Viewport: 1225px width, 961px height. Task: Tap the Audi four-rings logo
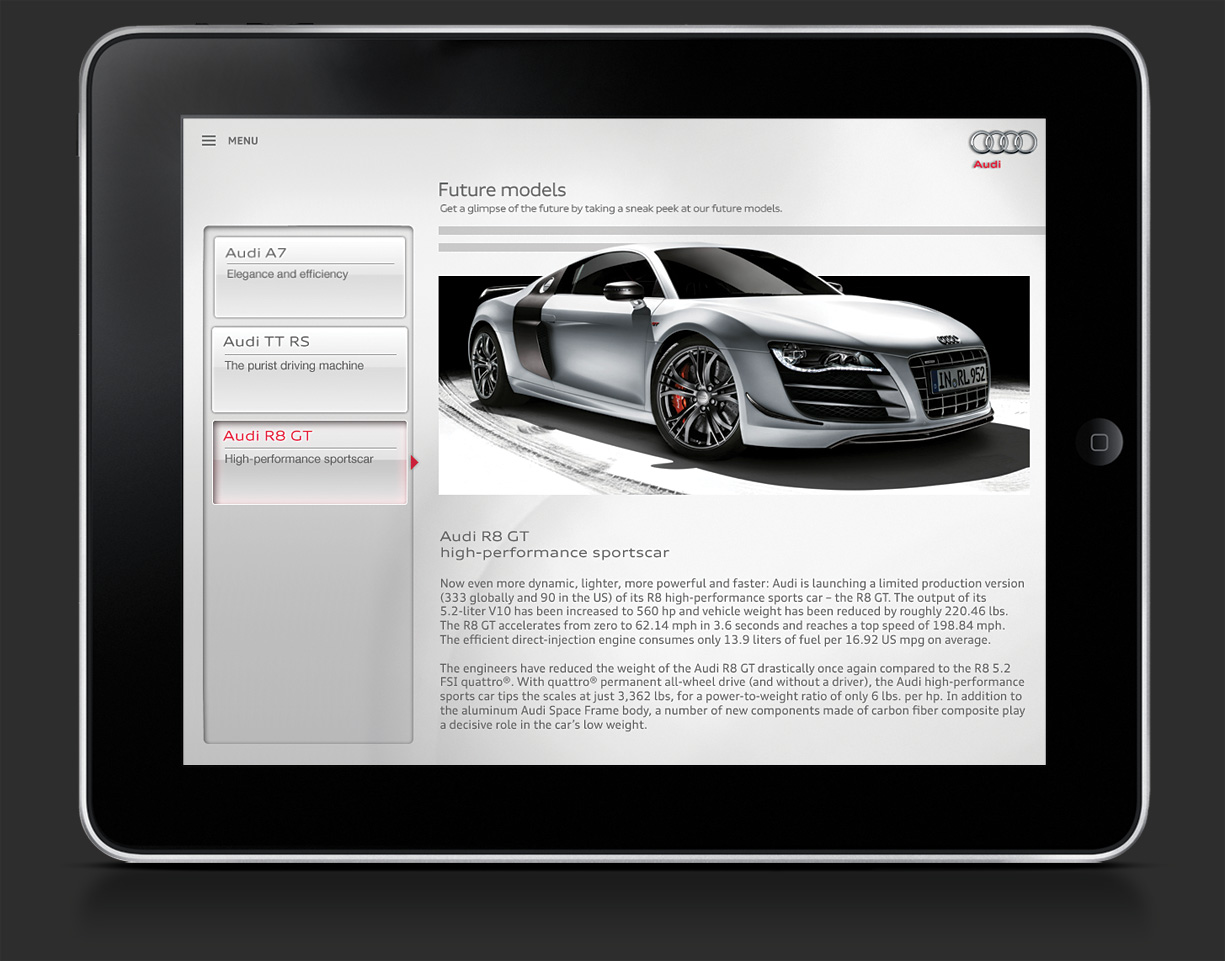click(1003, 143)
